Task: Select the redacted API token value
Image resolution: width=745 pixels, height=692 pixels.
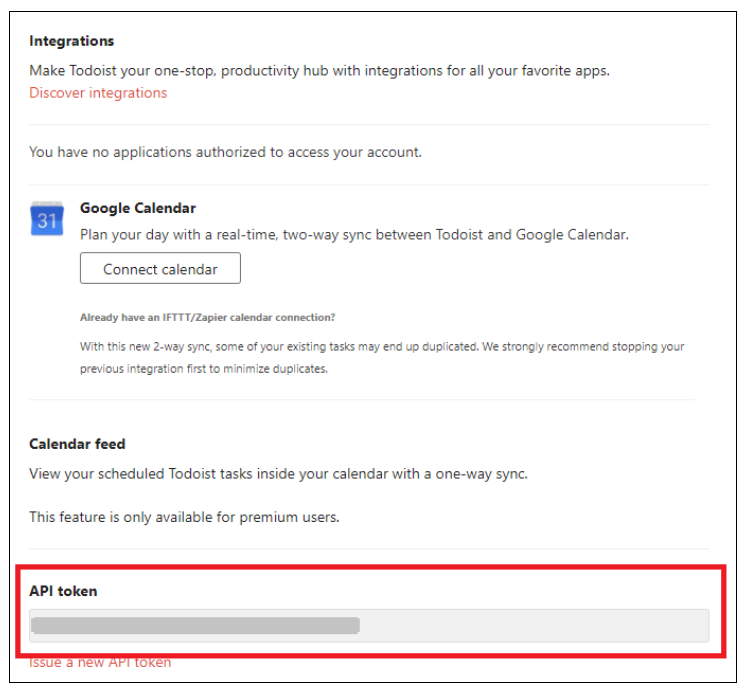Action: (195, 625)
